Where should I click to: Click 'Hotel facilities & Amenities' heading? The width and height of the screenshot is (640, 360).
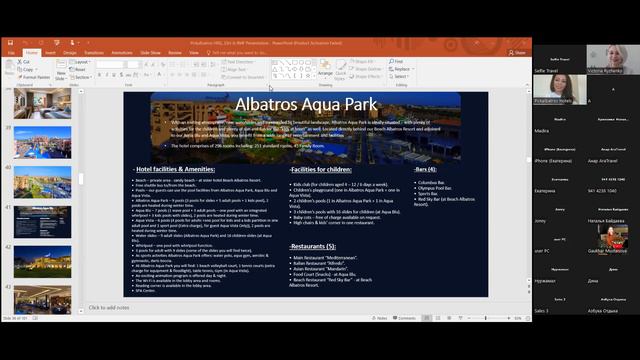click(x=176, y=169)
